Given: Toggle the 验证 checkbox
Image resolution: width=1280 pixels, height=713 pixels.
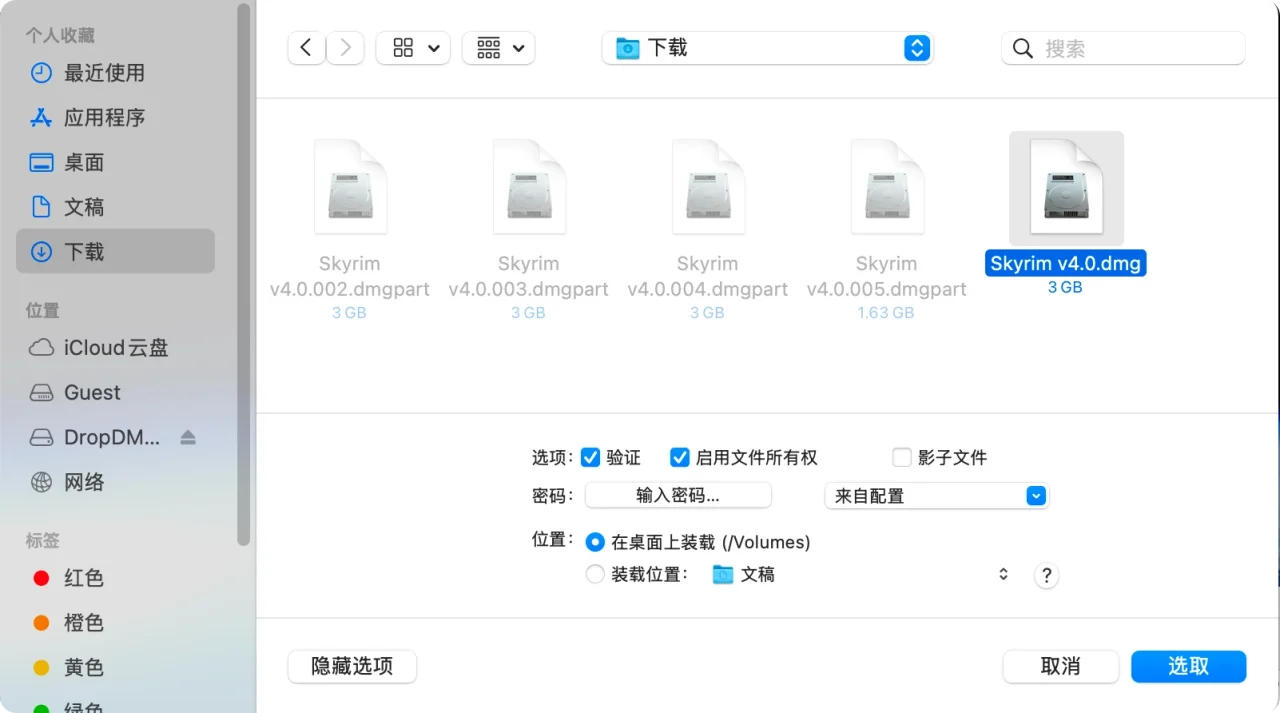Looking at the screenshot, I should 590,457.
